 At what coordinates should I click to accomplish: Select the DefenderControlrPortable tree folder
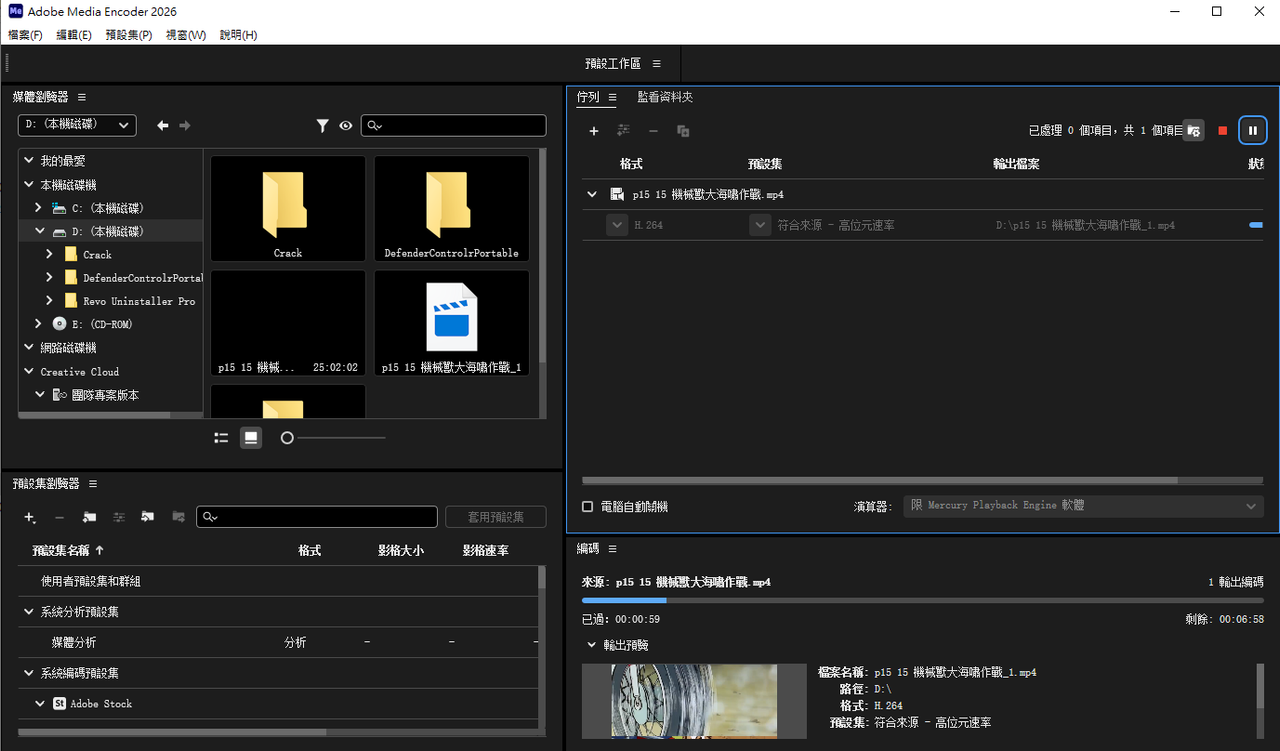pos(143,278)
